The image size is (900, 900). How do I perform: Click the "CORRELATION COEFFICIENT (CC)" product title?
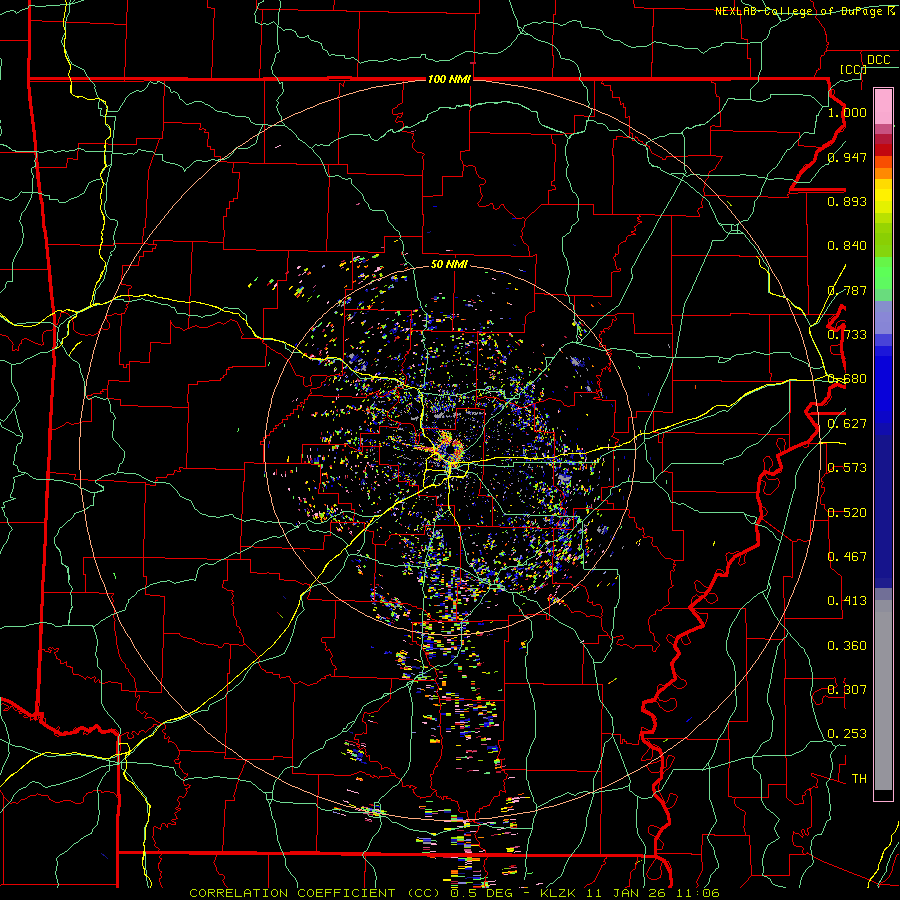tap(315, 893)
